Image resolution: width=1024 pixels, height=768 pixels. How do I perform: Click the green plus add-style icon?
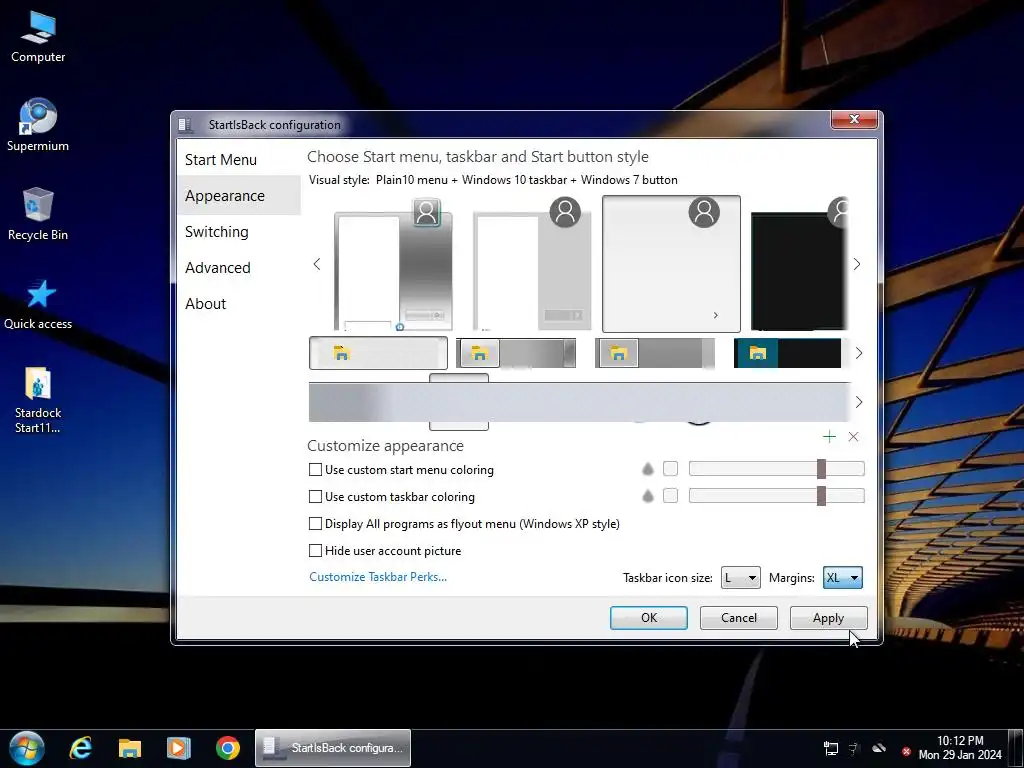[x=829, y=437]
